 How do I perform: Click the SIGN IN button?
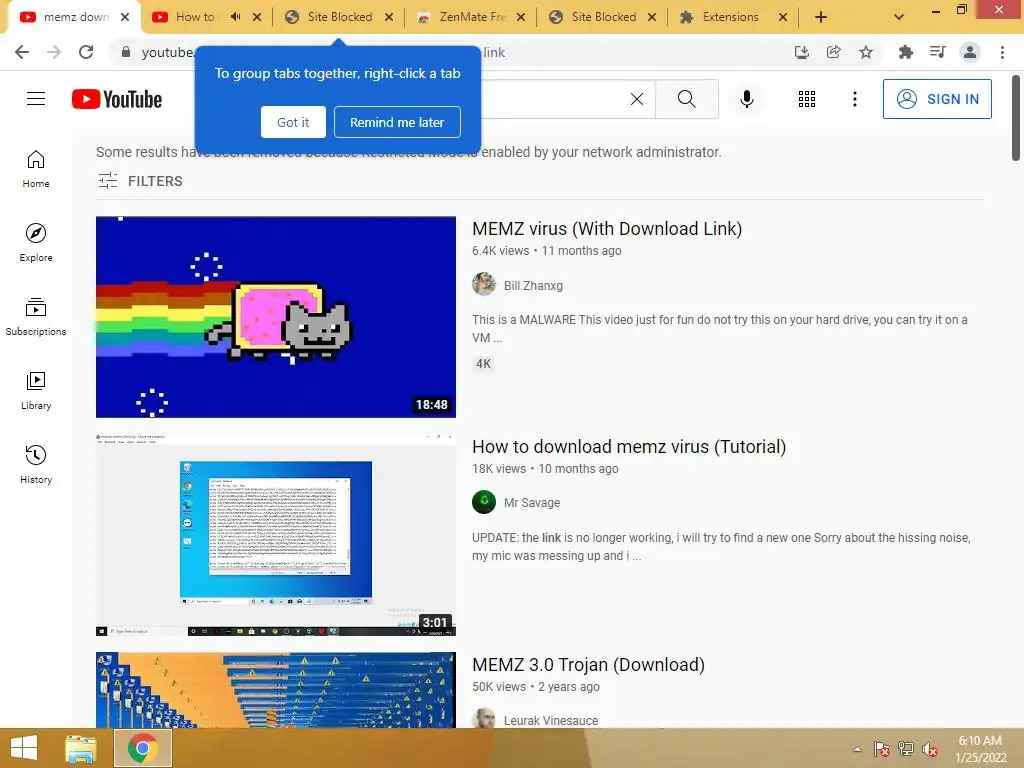937,99
